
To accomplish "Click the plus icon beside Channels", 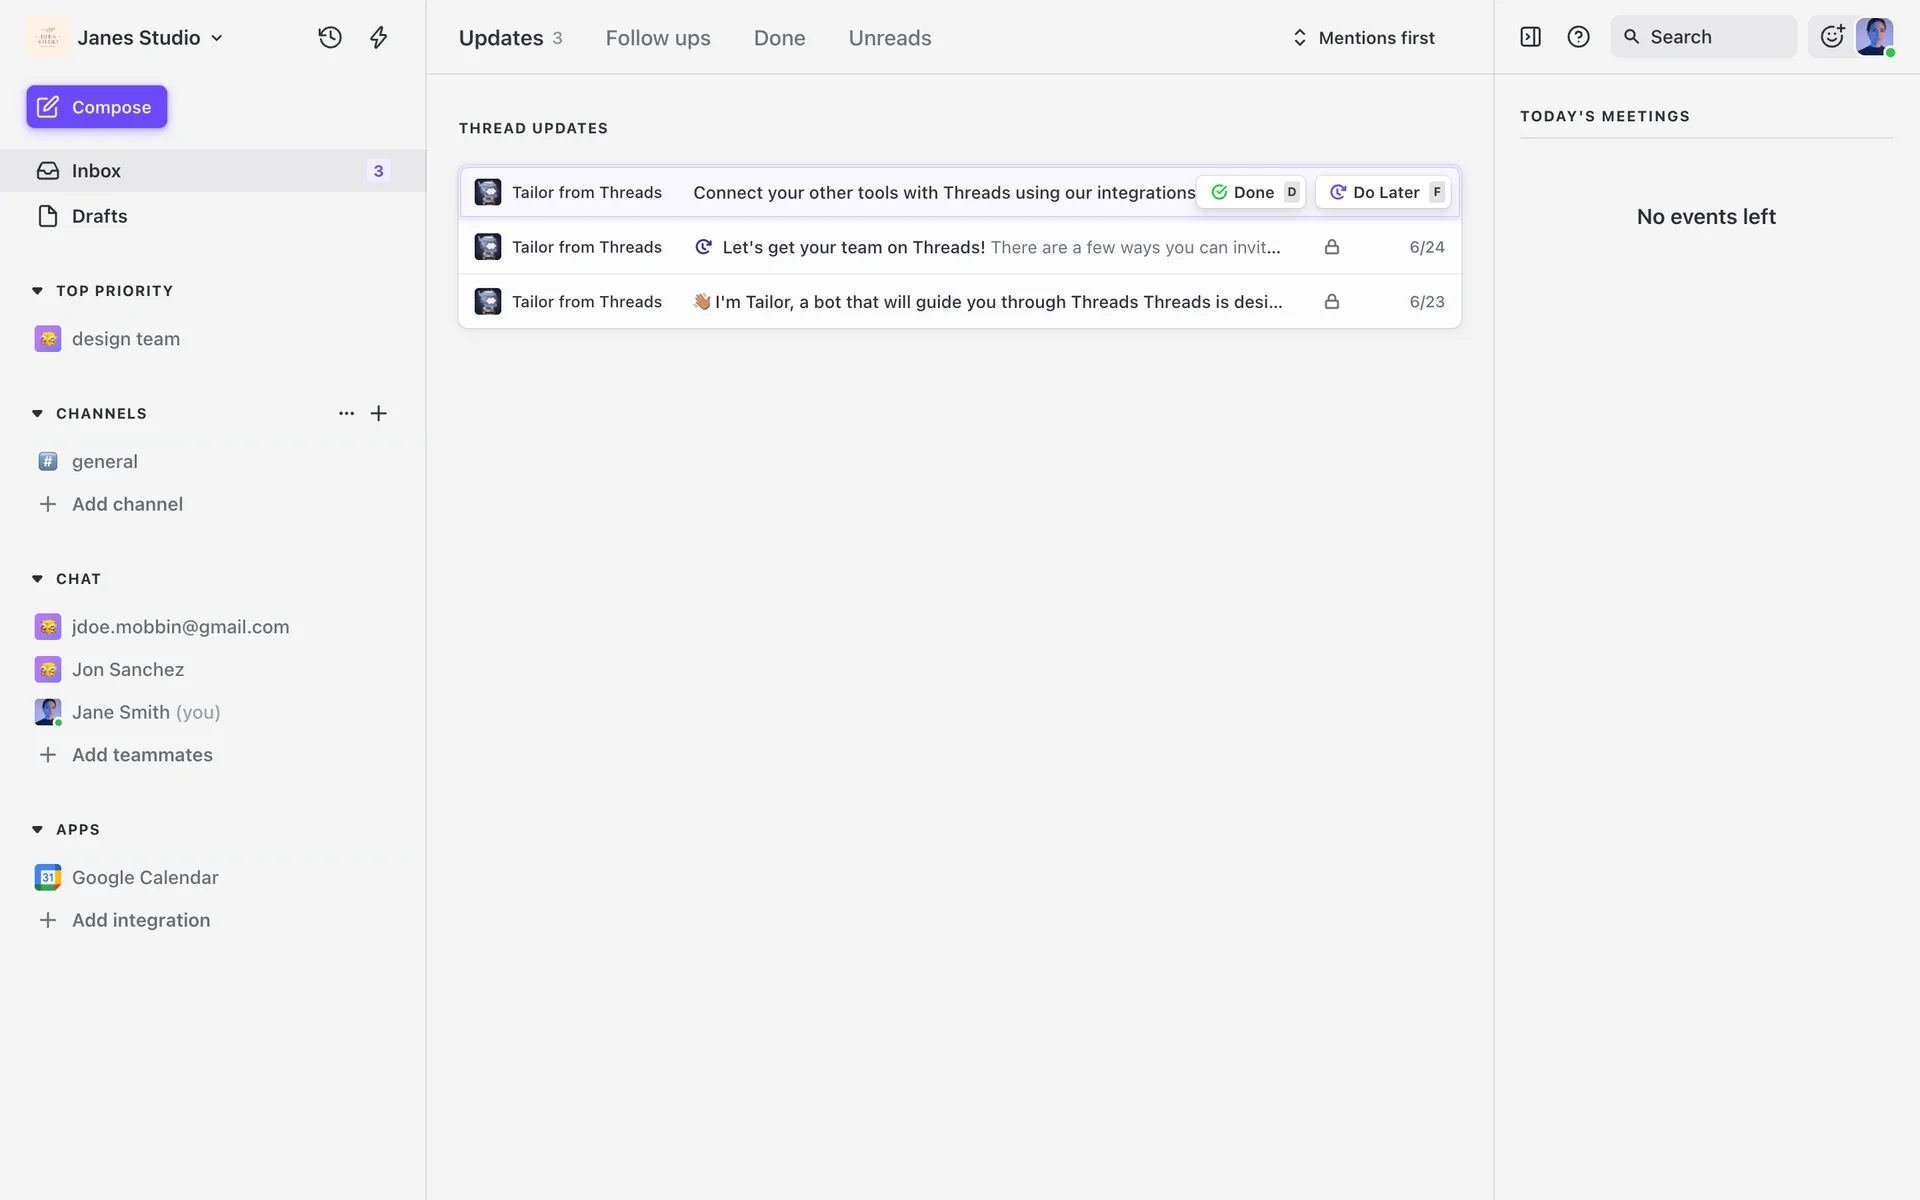I will tap(378, 413).
